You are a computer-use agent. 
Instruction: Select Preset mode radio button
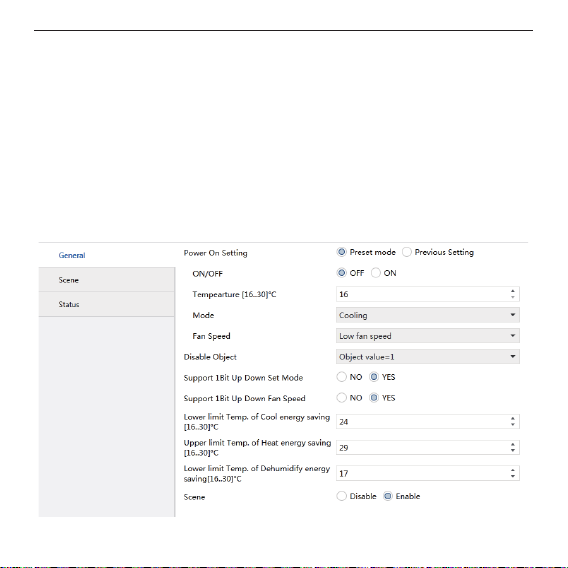tap(341, 252)
